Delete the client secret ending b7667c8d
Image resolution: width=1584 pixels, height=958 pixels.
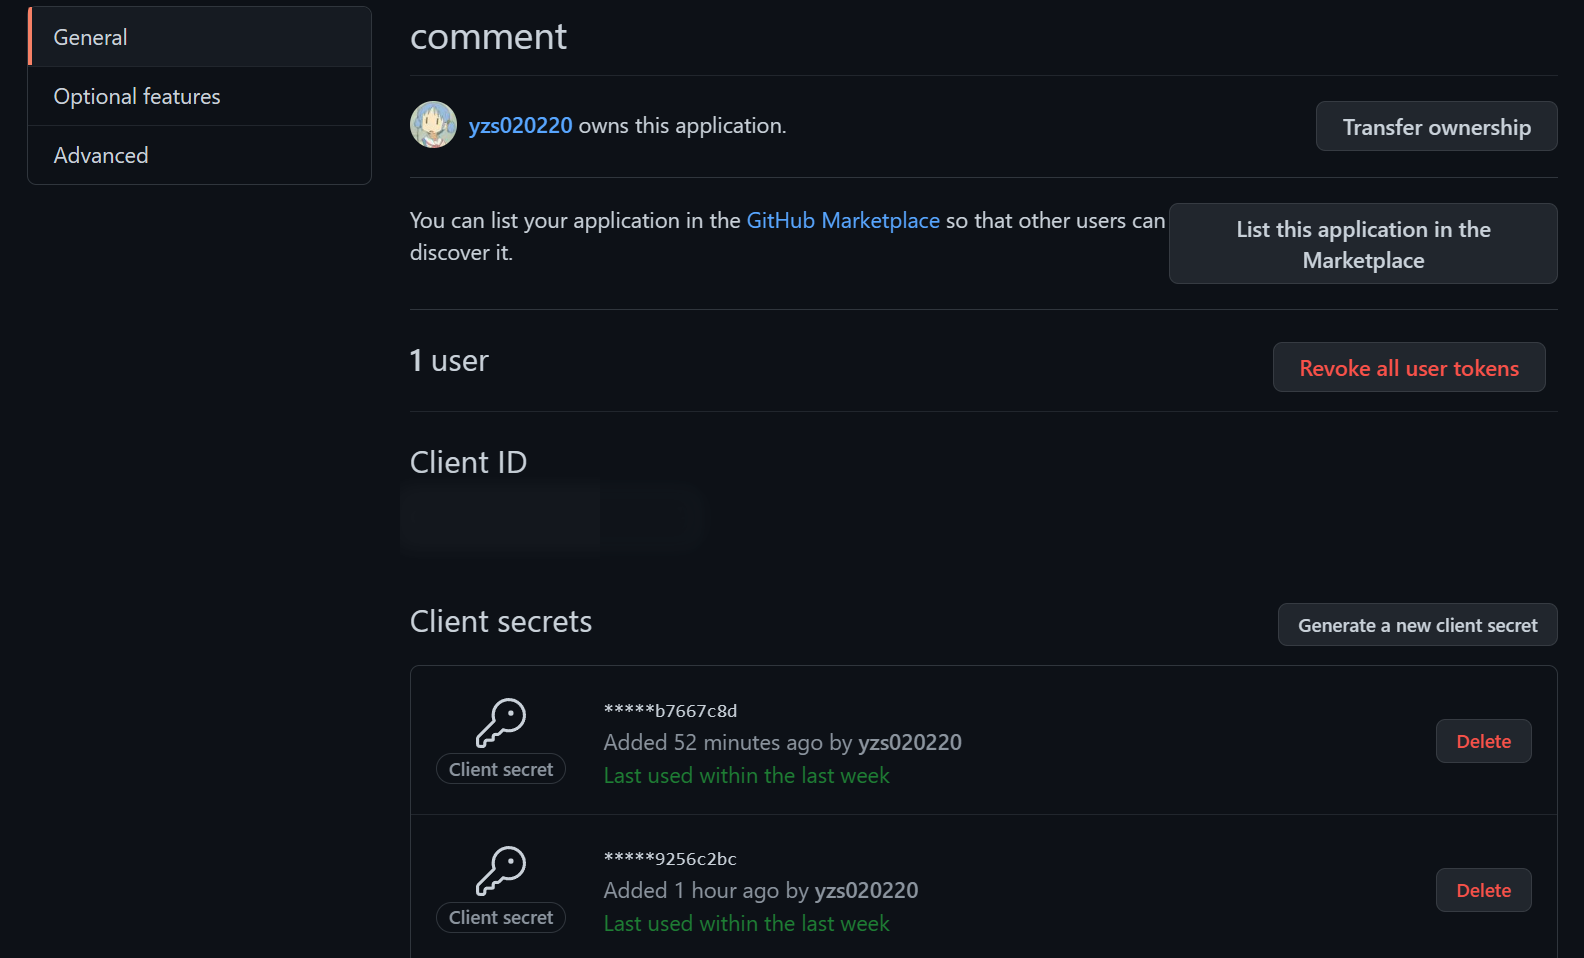click(x=1483, y=741)
